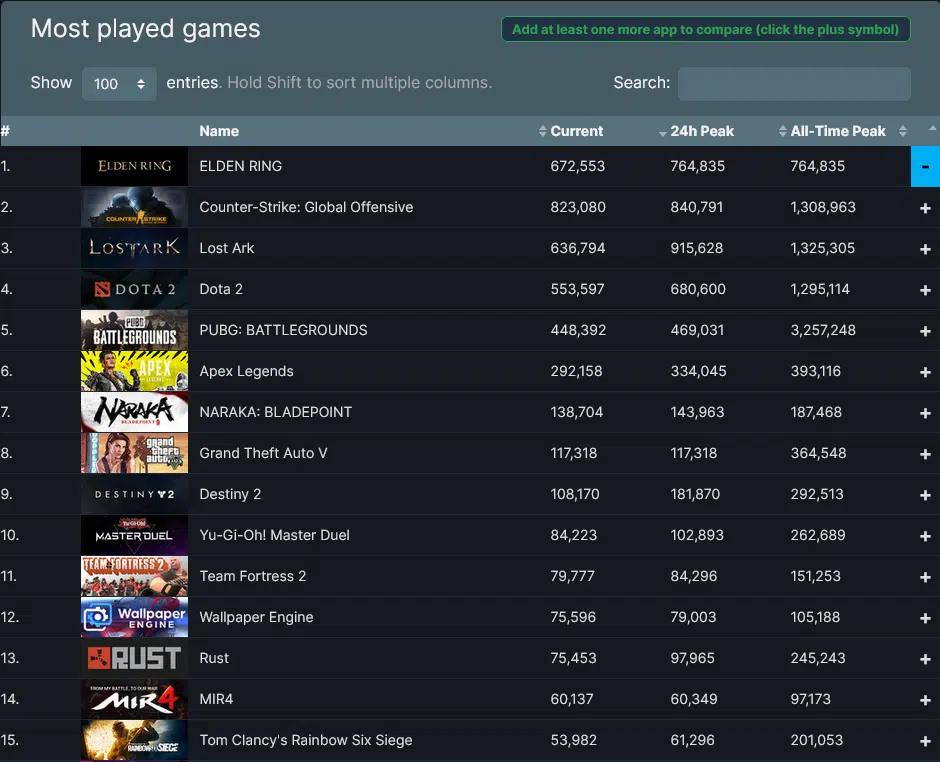This screenshot has height=762, width=940.
Task: Sort by 24h Peak column header
Action: [701, 131]
